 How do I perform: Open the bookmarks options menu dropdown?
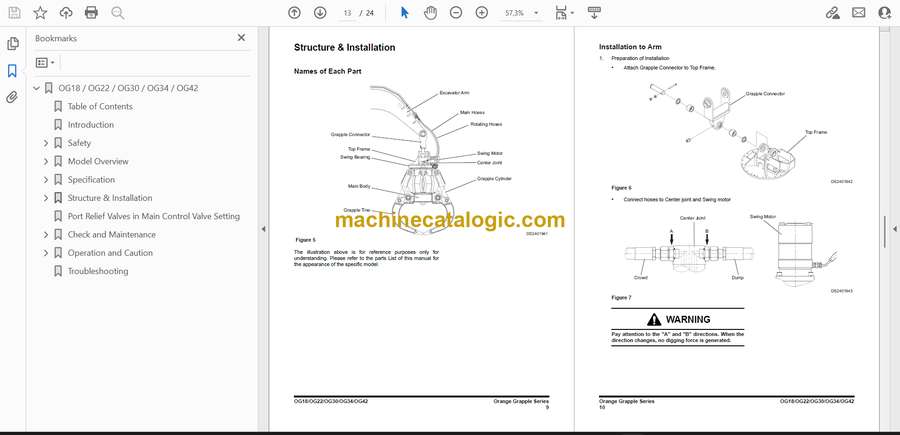point(45,63)
